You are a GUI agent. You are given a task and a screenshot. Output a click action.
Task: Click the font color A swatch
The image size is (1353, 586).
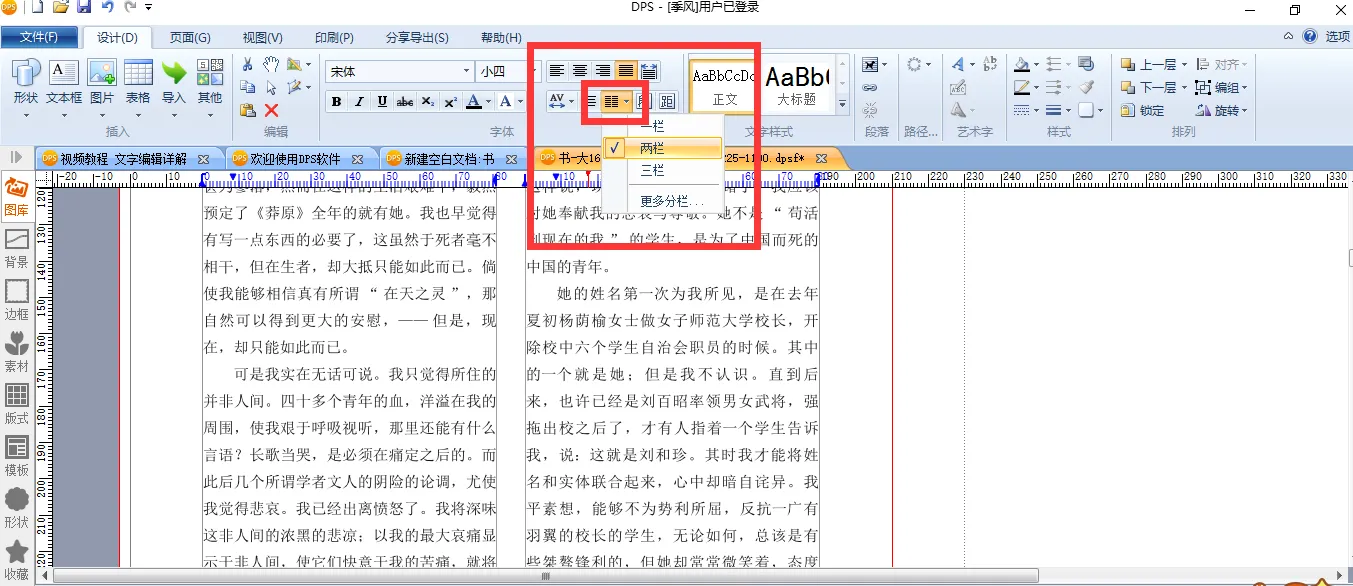tap(473, 101)
